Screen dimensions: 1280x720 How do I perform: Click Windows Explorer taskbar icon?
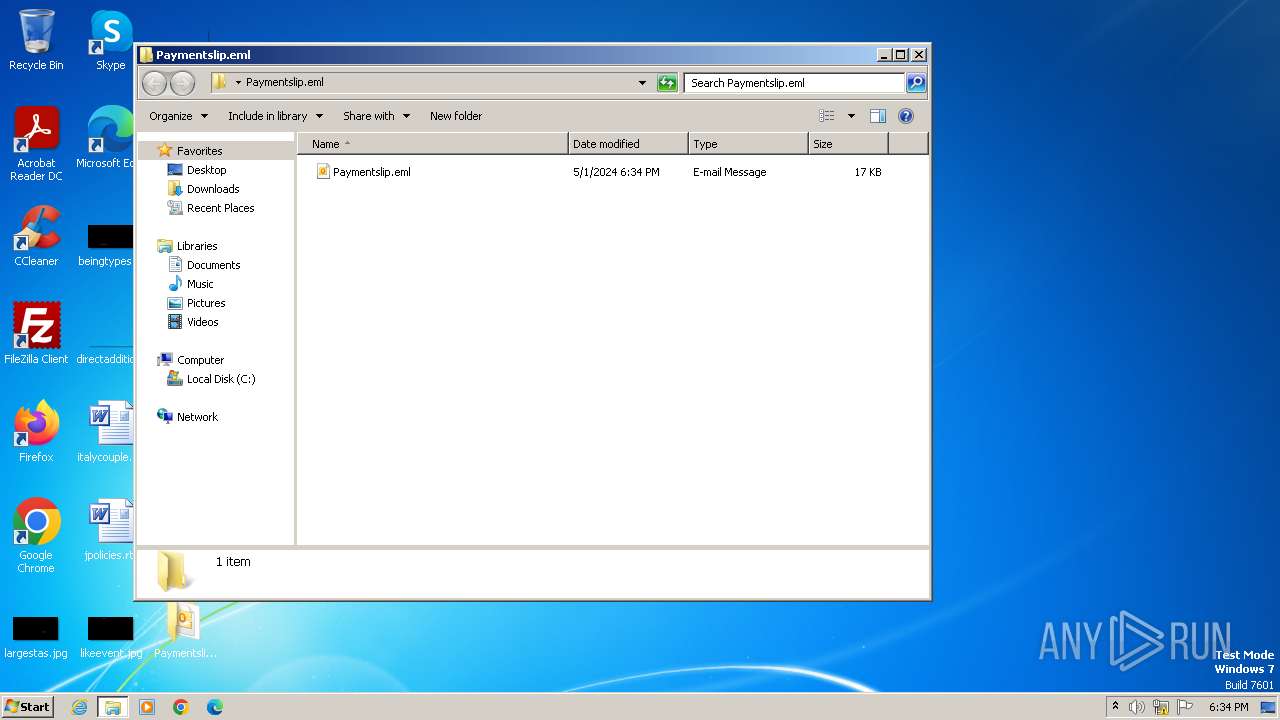[x=113, y=707]
